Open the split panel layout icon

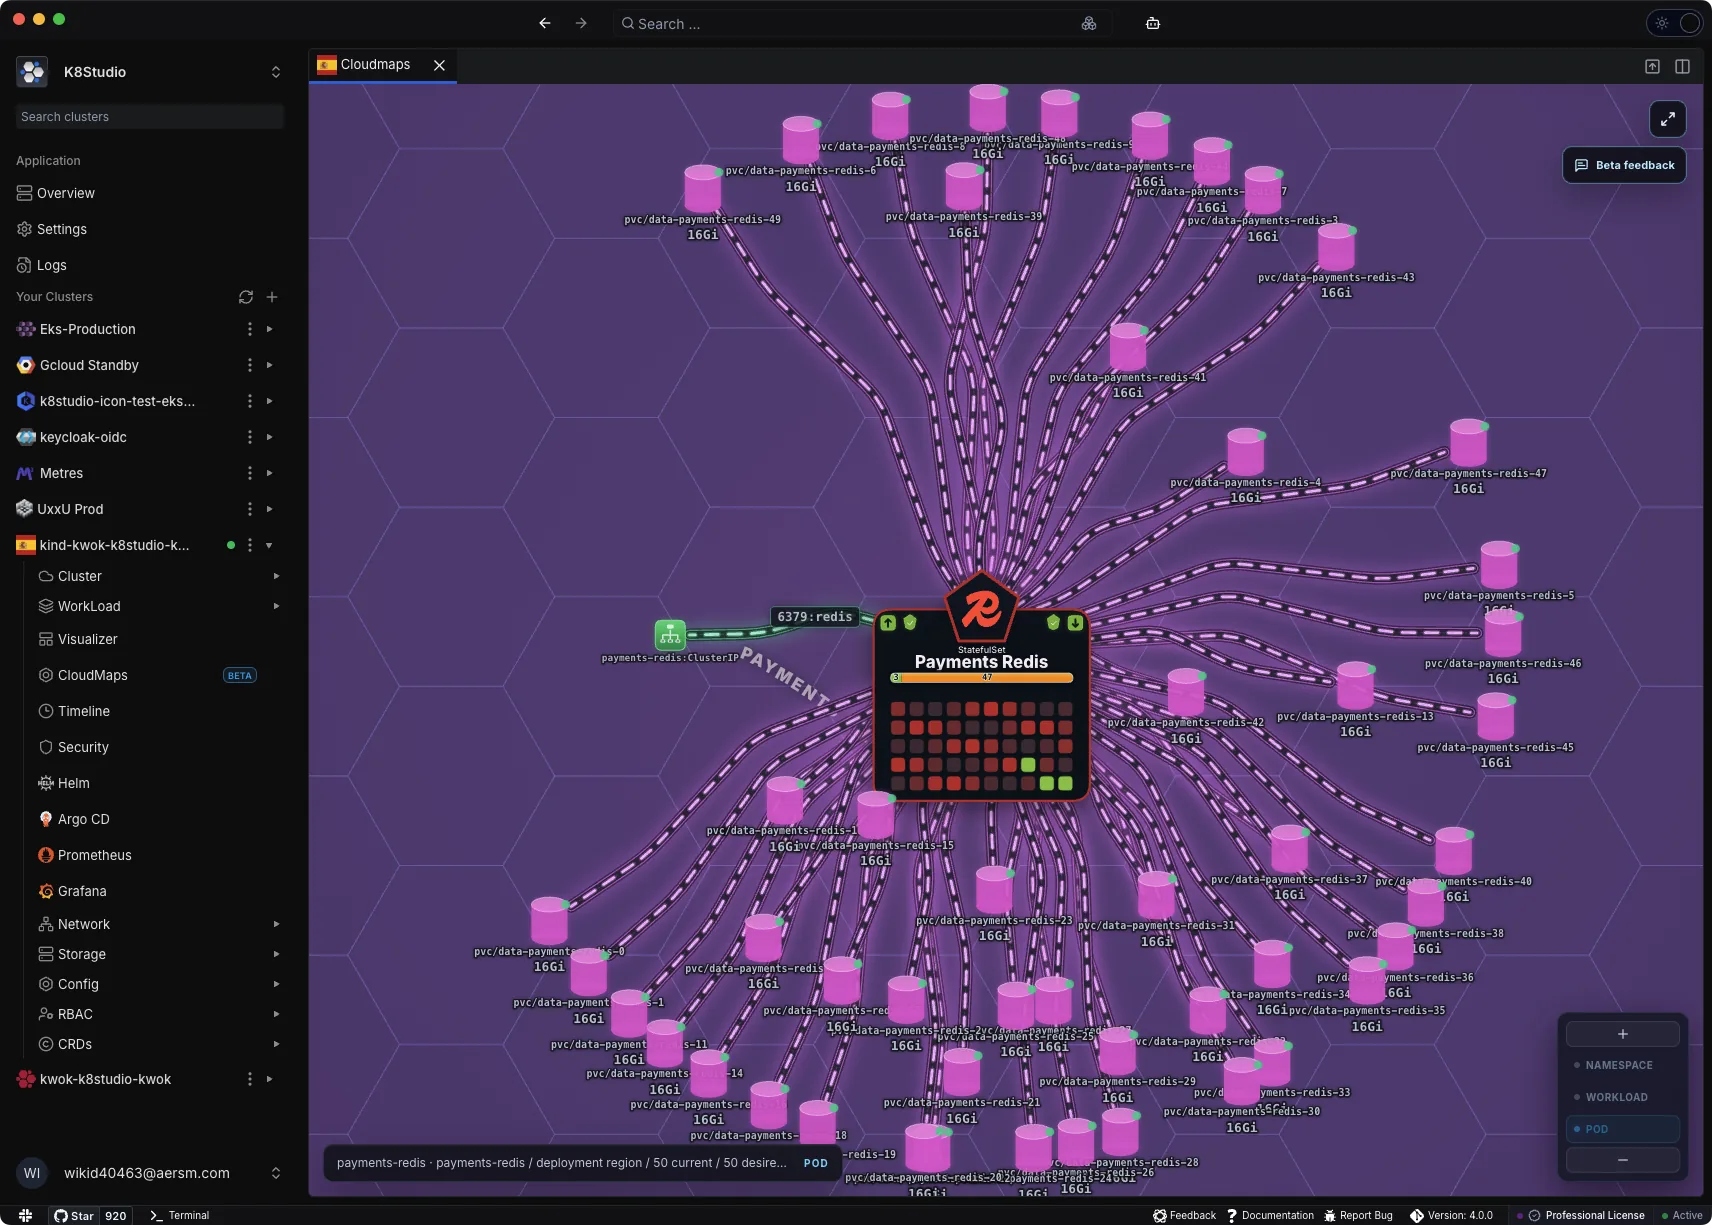(x=1682, y=66)
